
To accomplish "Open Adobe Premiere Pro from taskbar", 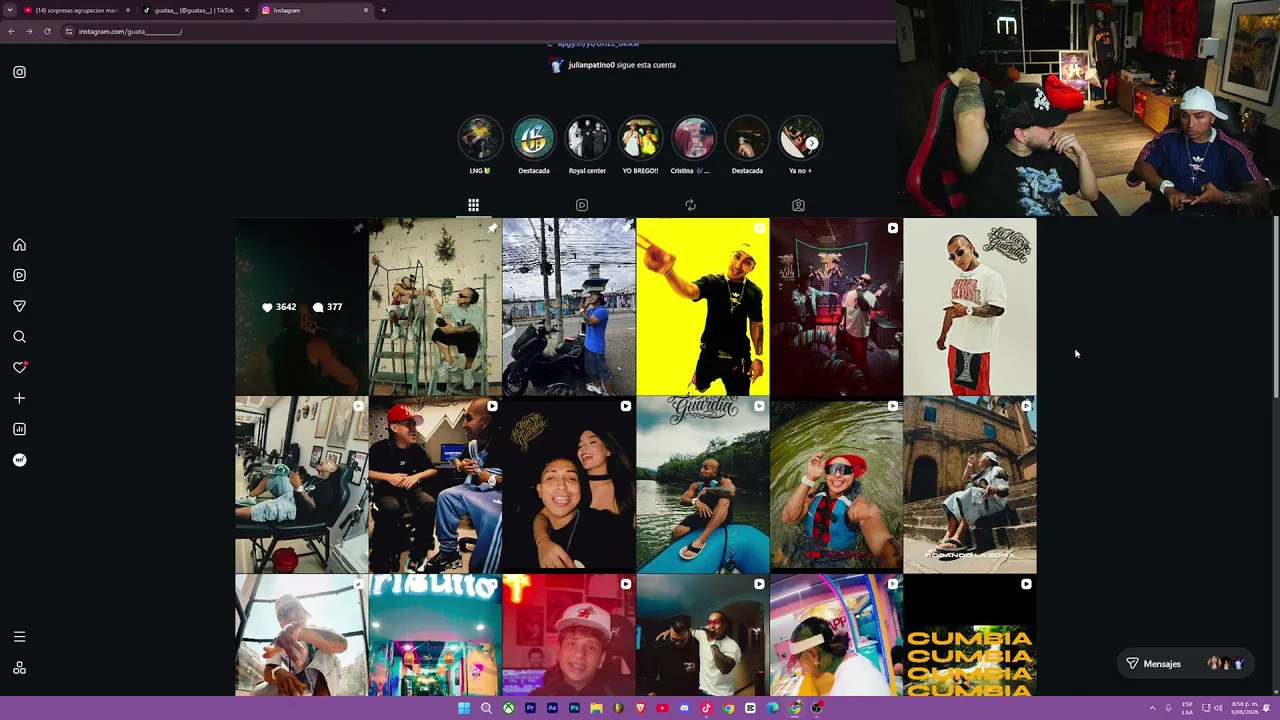I will [530, 708].
